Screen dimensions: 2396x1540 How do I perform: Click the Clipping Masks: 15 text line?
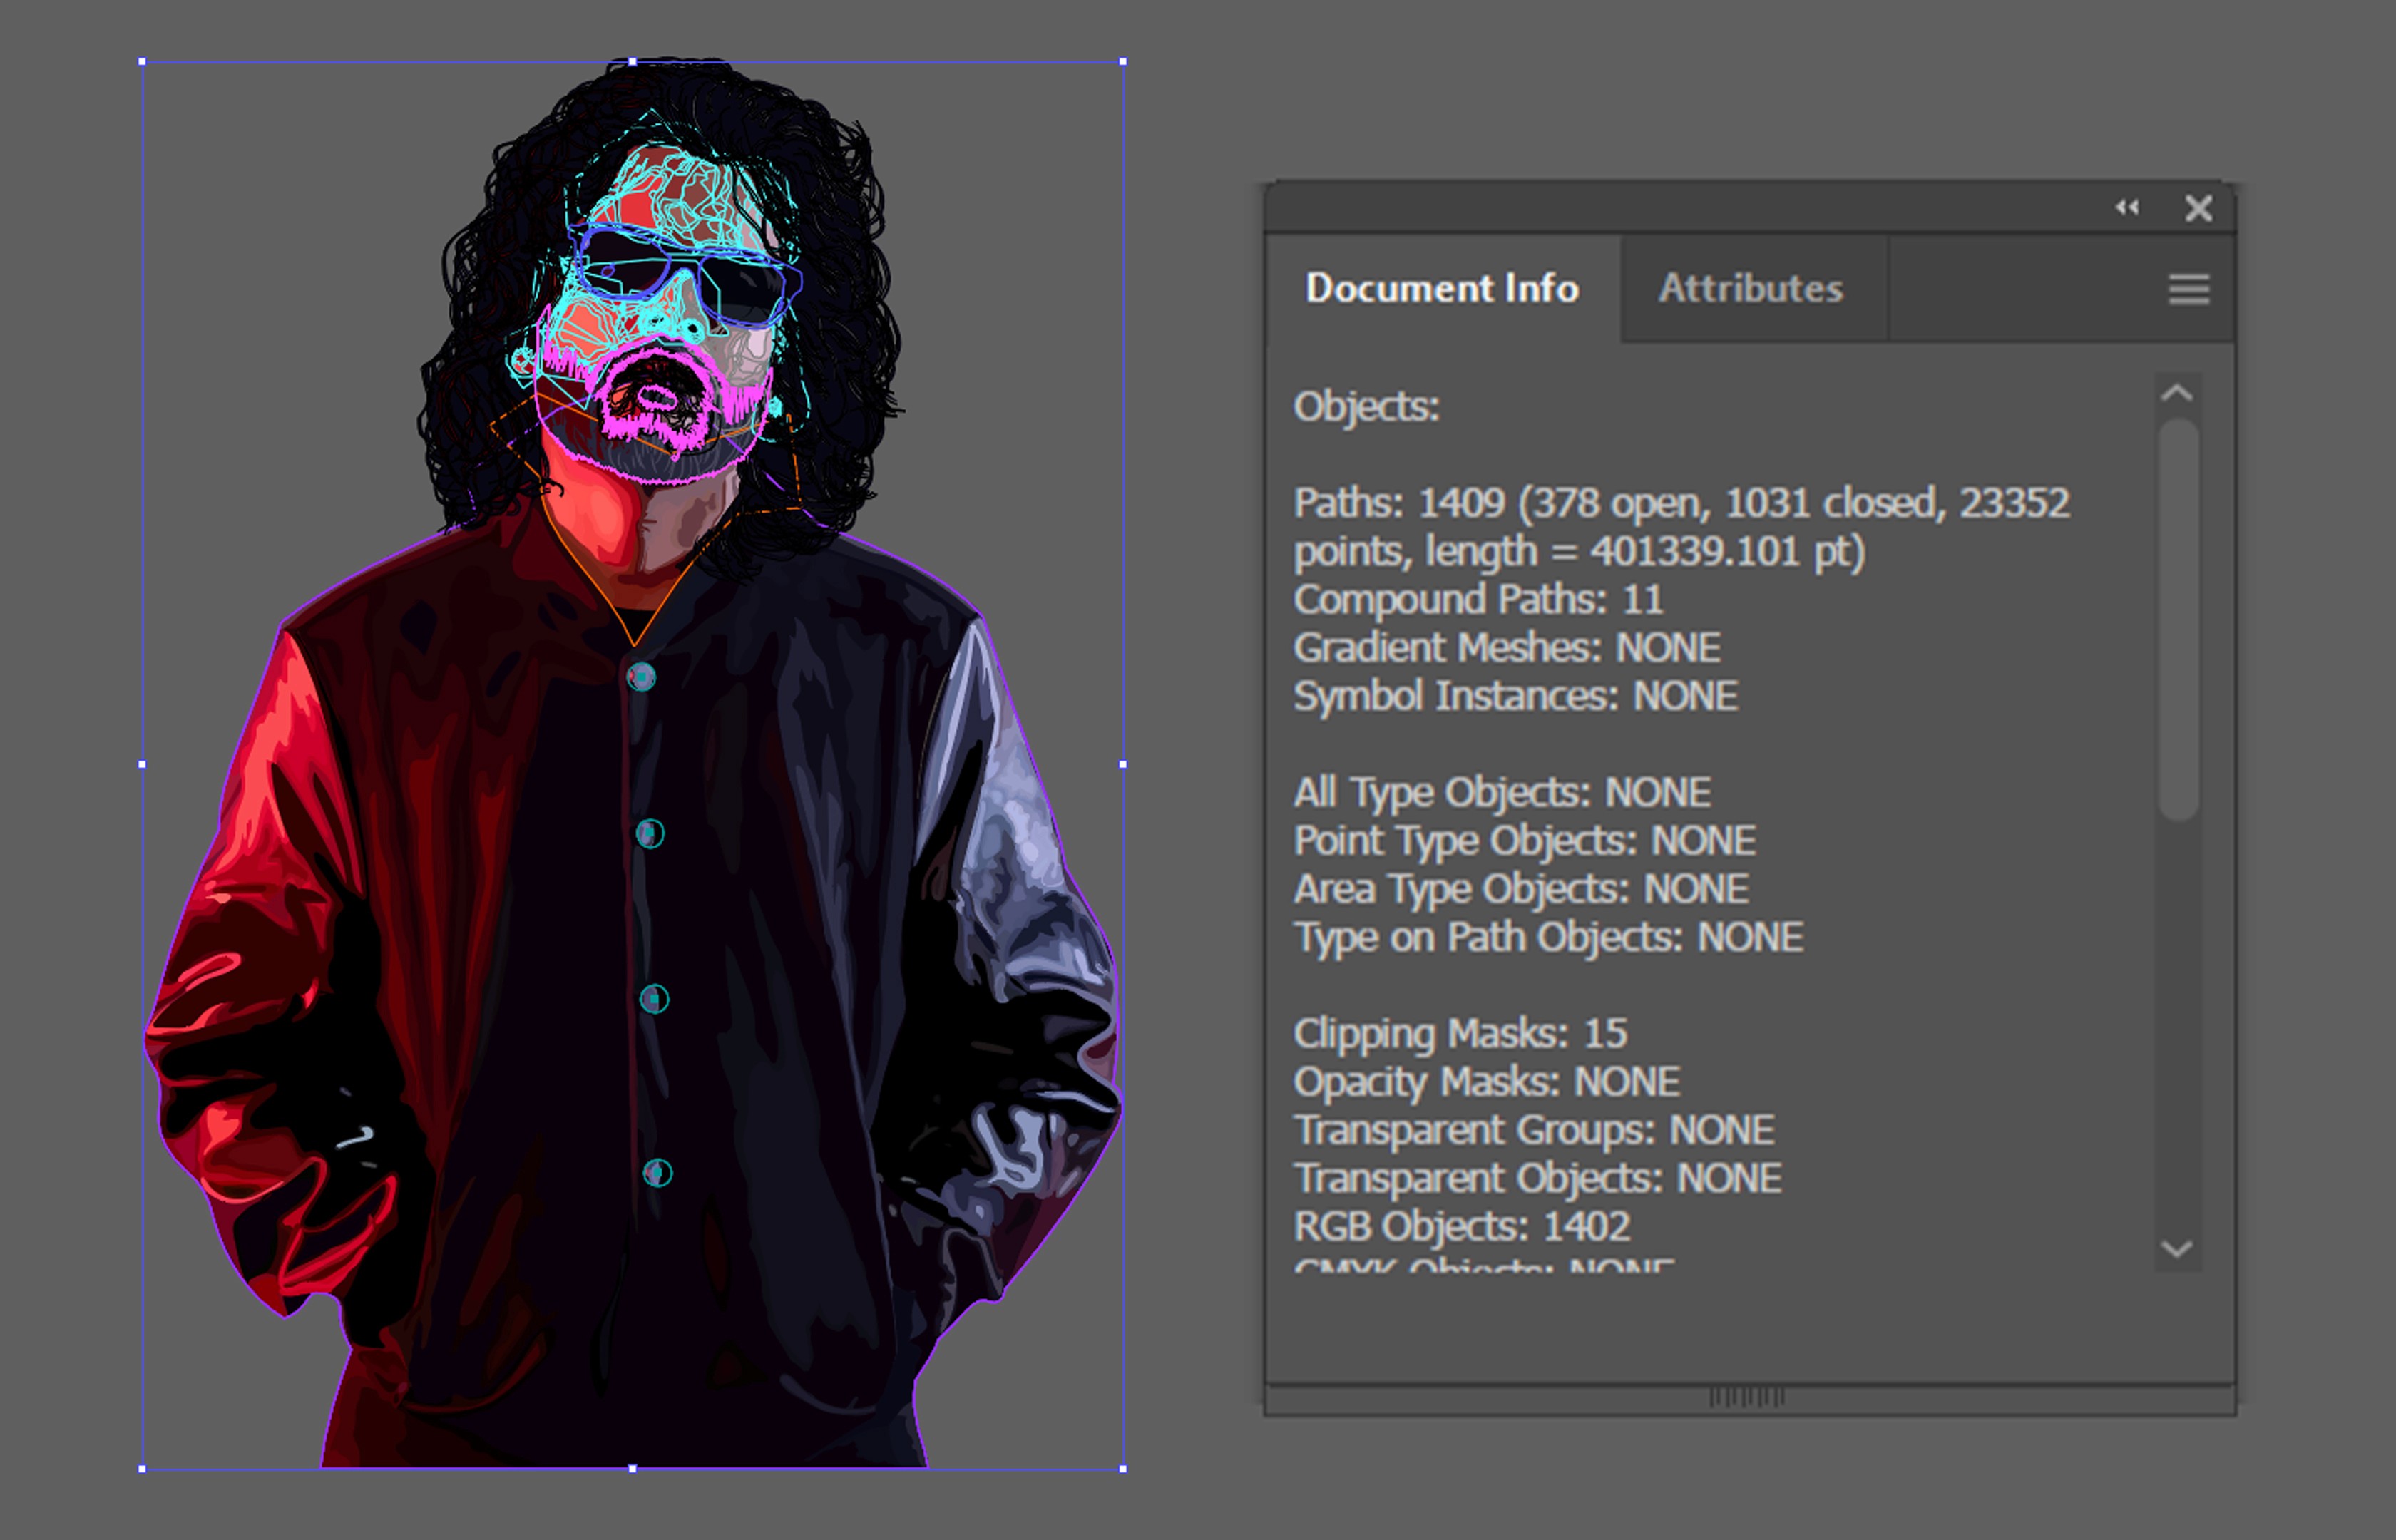(x=1460, y=1034)
